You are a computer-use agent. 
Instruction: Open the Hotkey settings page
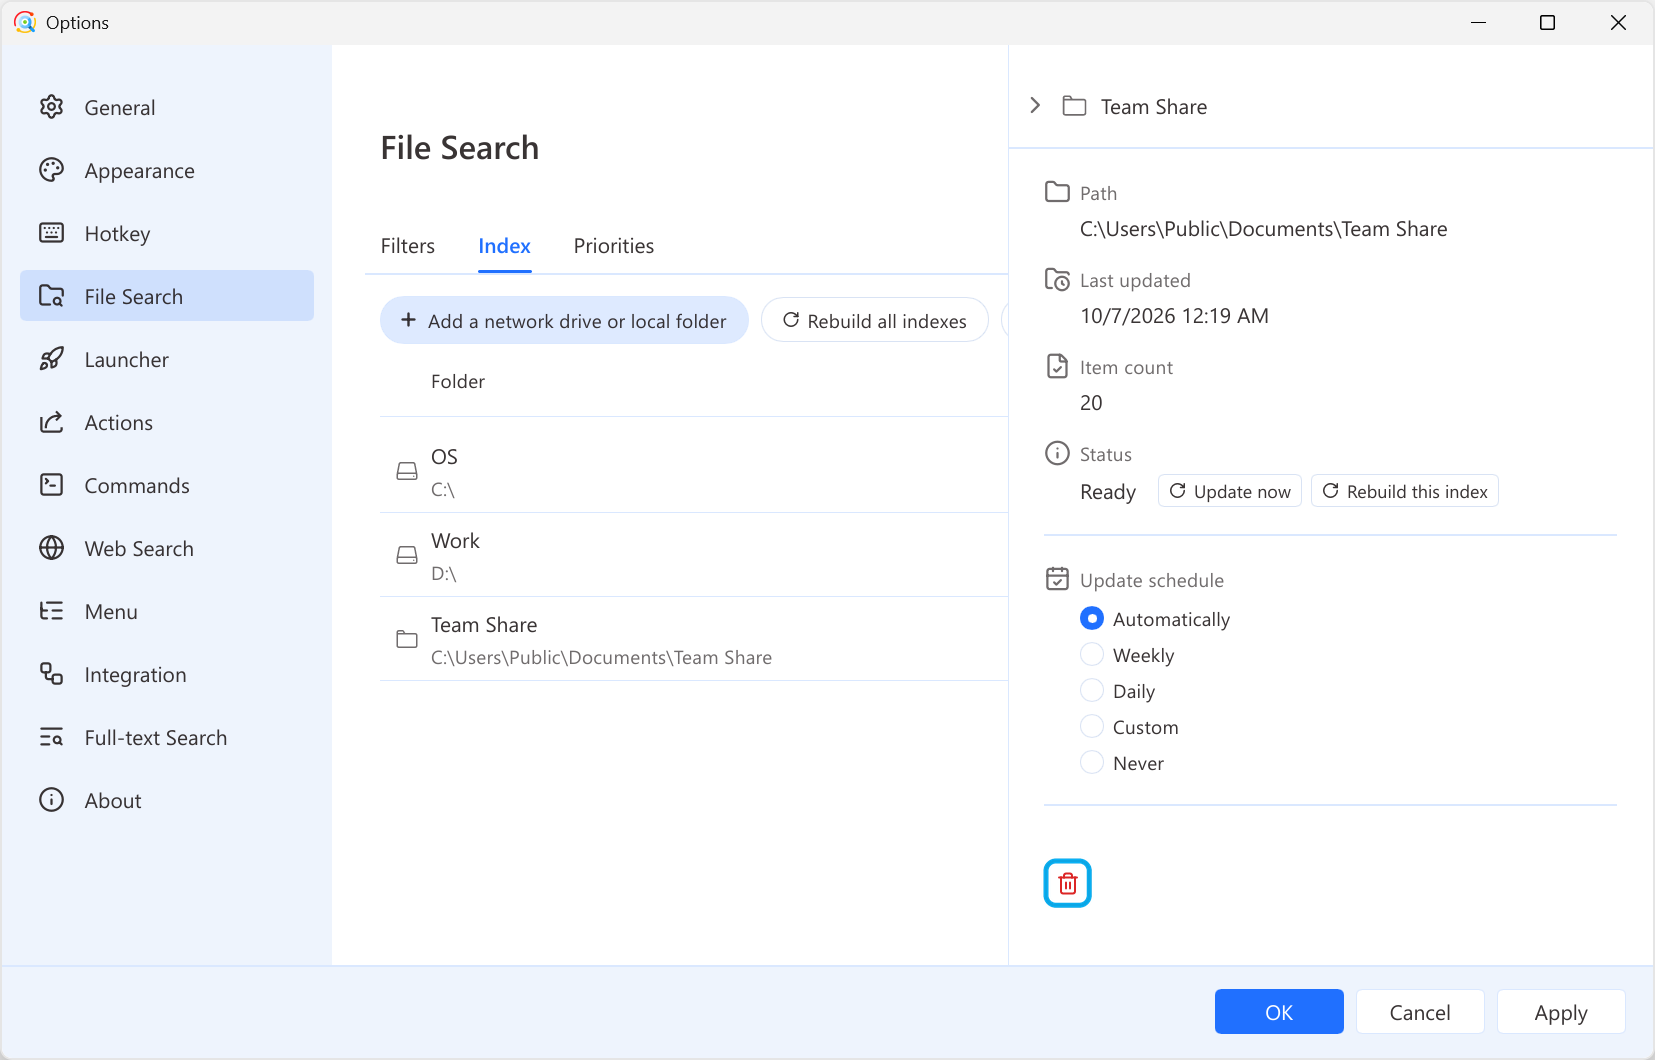pyautogui.click(x=167, y=233)
